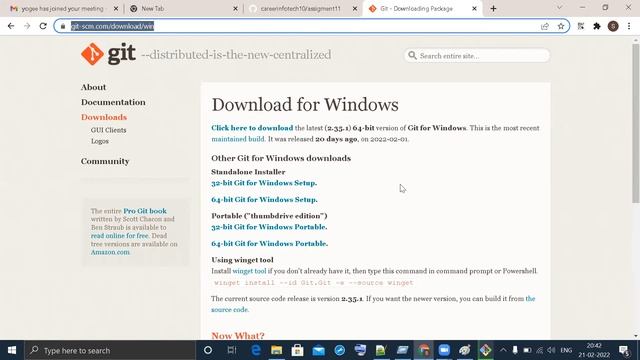The image size is (640, 360).
Task: Click the toolbar icon left of the Extensions puzzle
Action: [581, 26]
